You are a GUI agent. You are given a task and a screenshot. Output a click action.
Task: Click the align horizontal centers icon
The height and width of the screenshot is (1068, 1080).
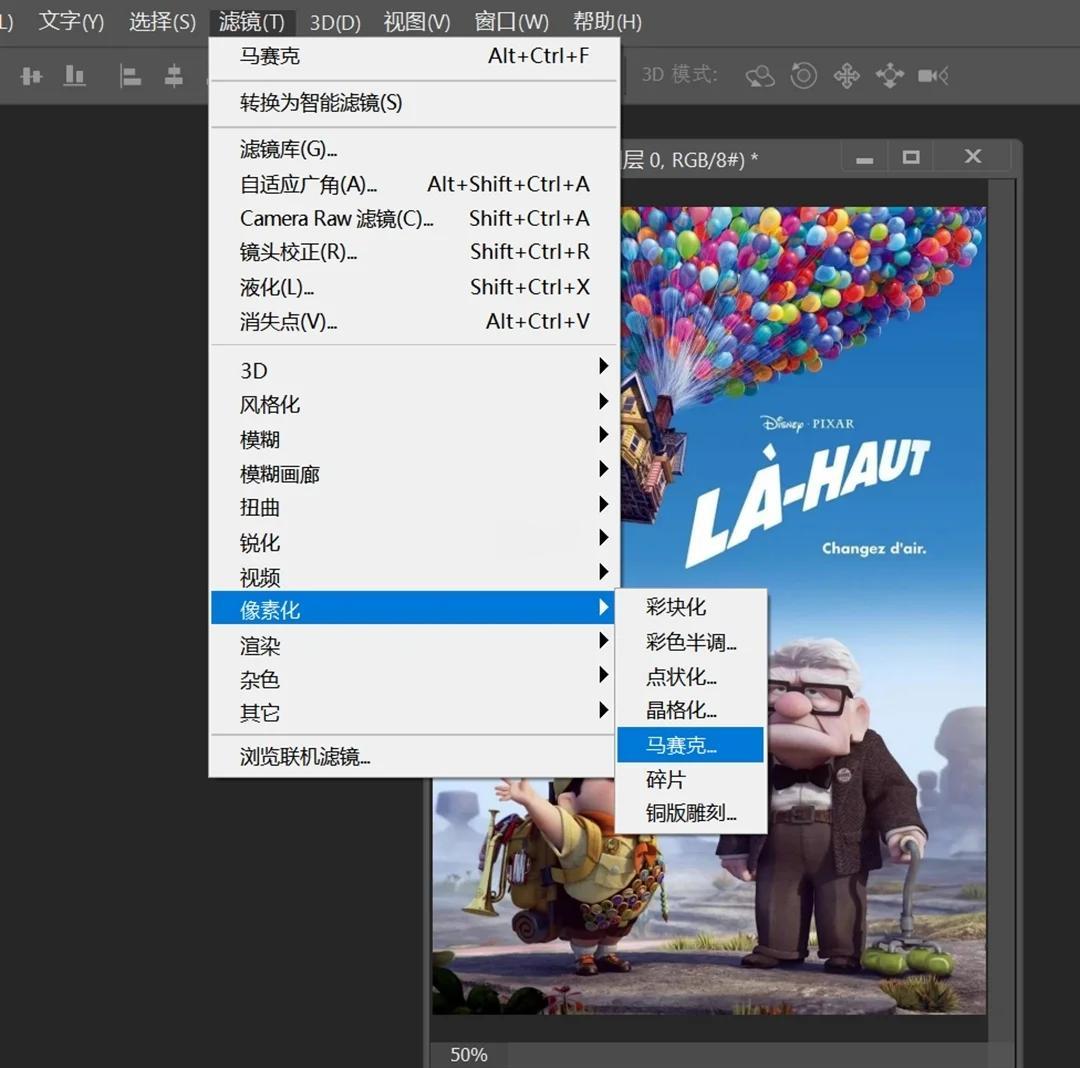174,76
